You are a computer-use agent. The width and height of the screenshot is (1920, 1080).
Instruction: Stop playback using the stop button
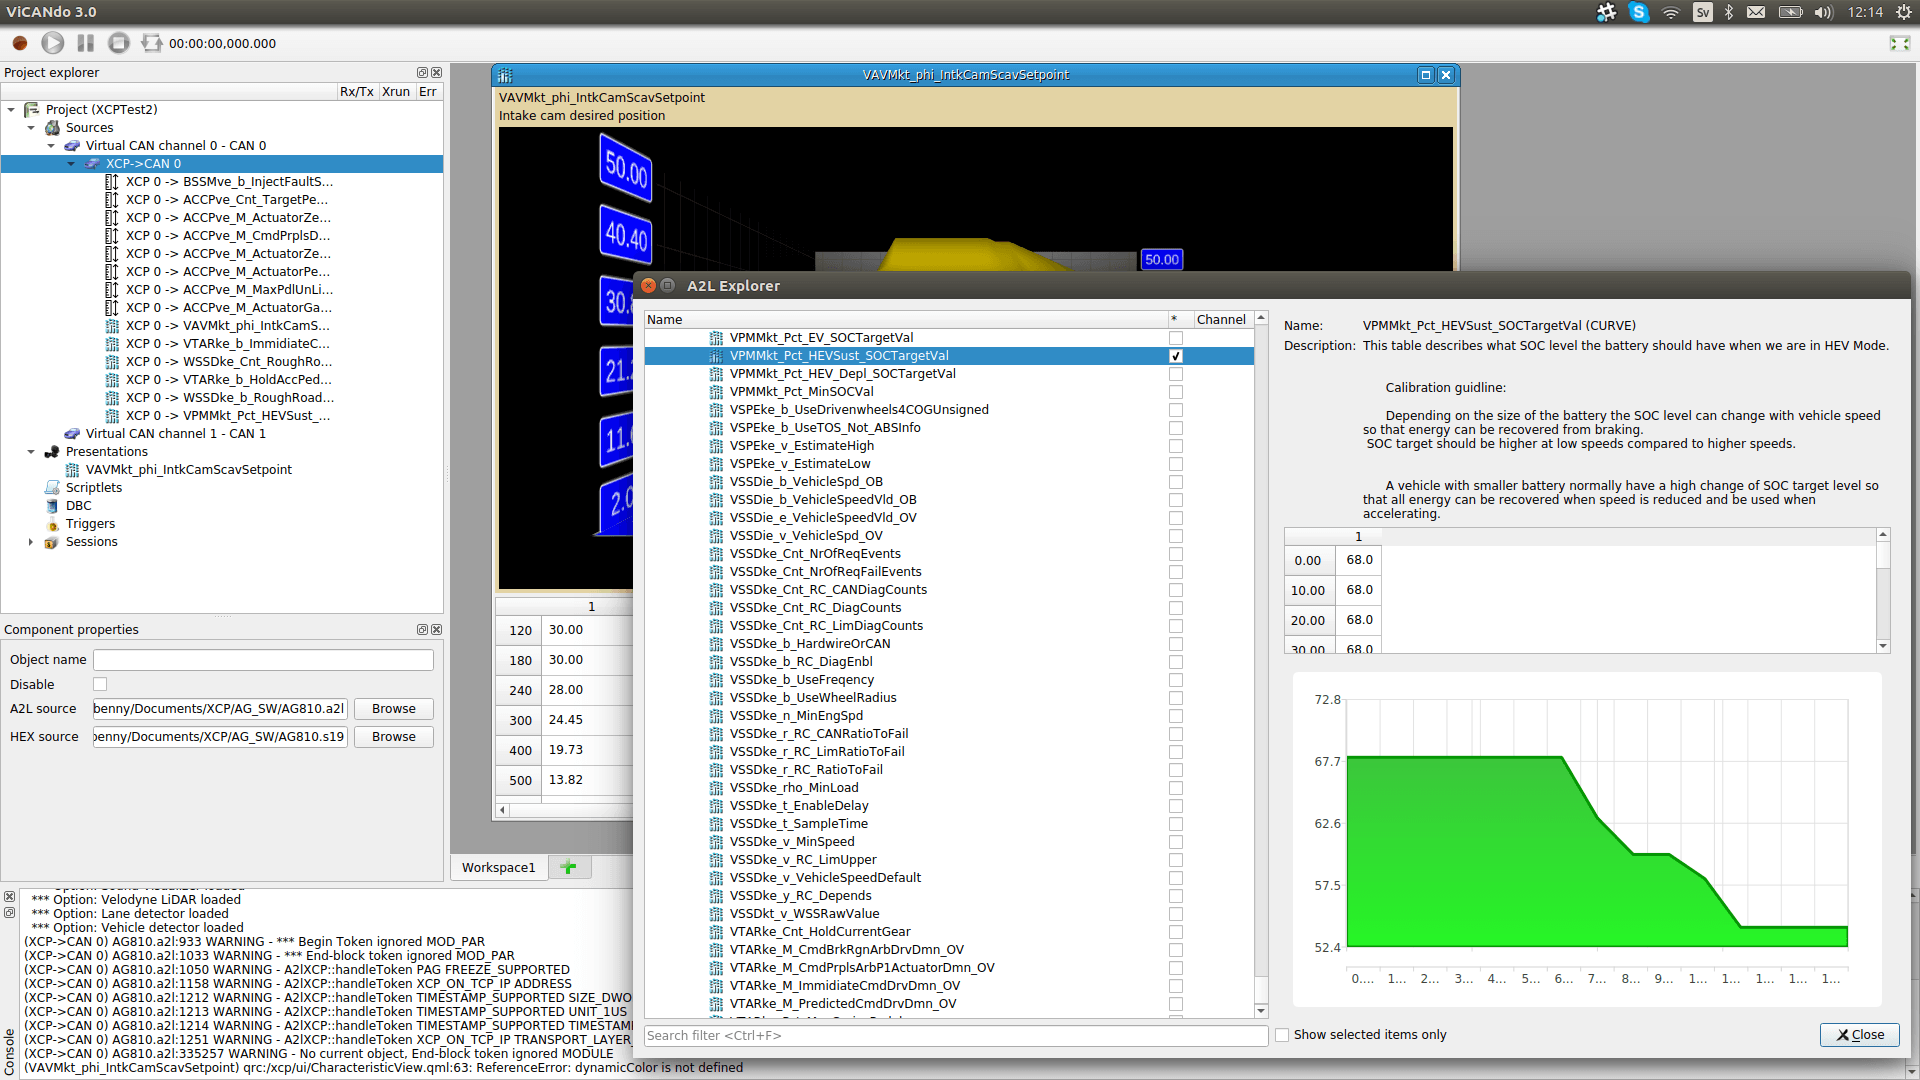click(x=119, y=43)
